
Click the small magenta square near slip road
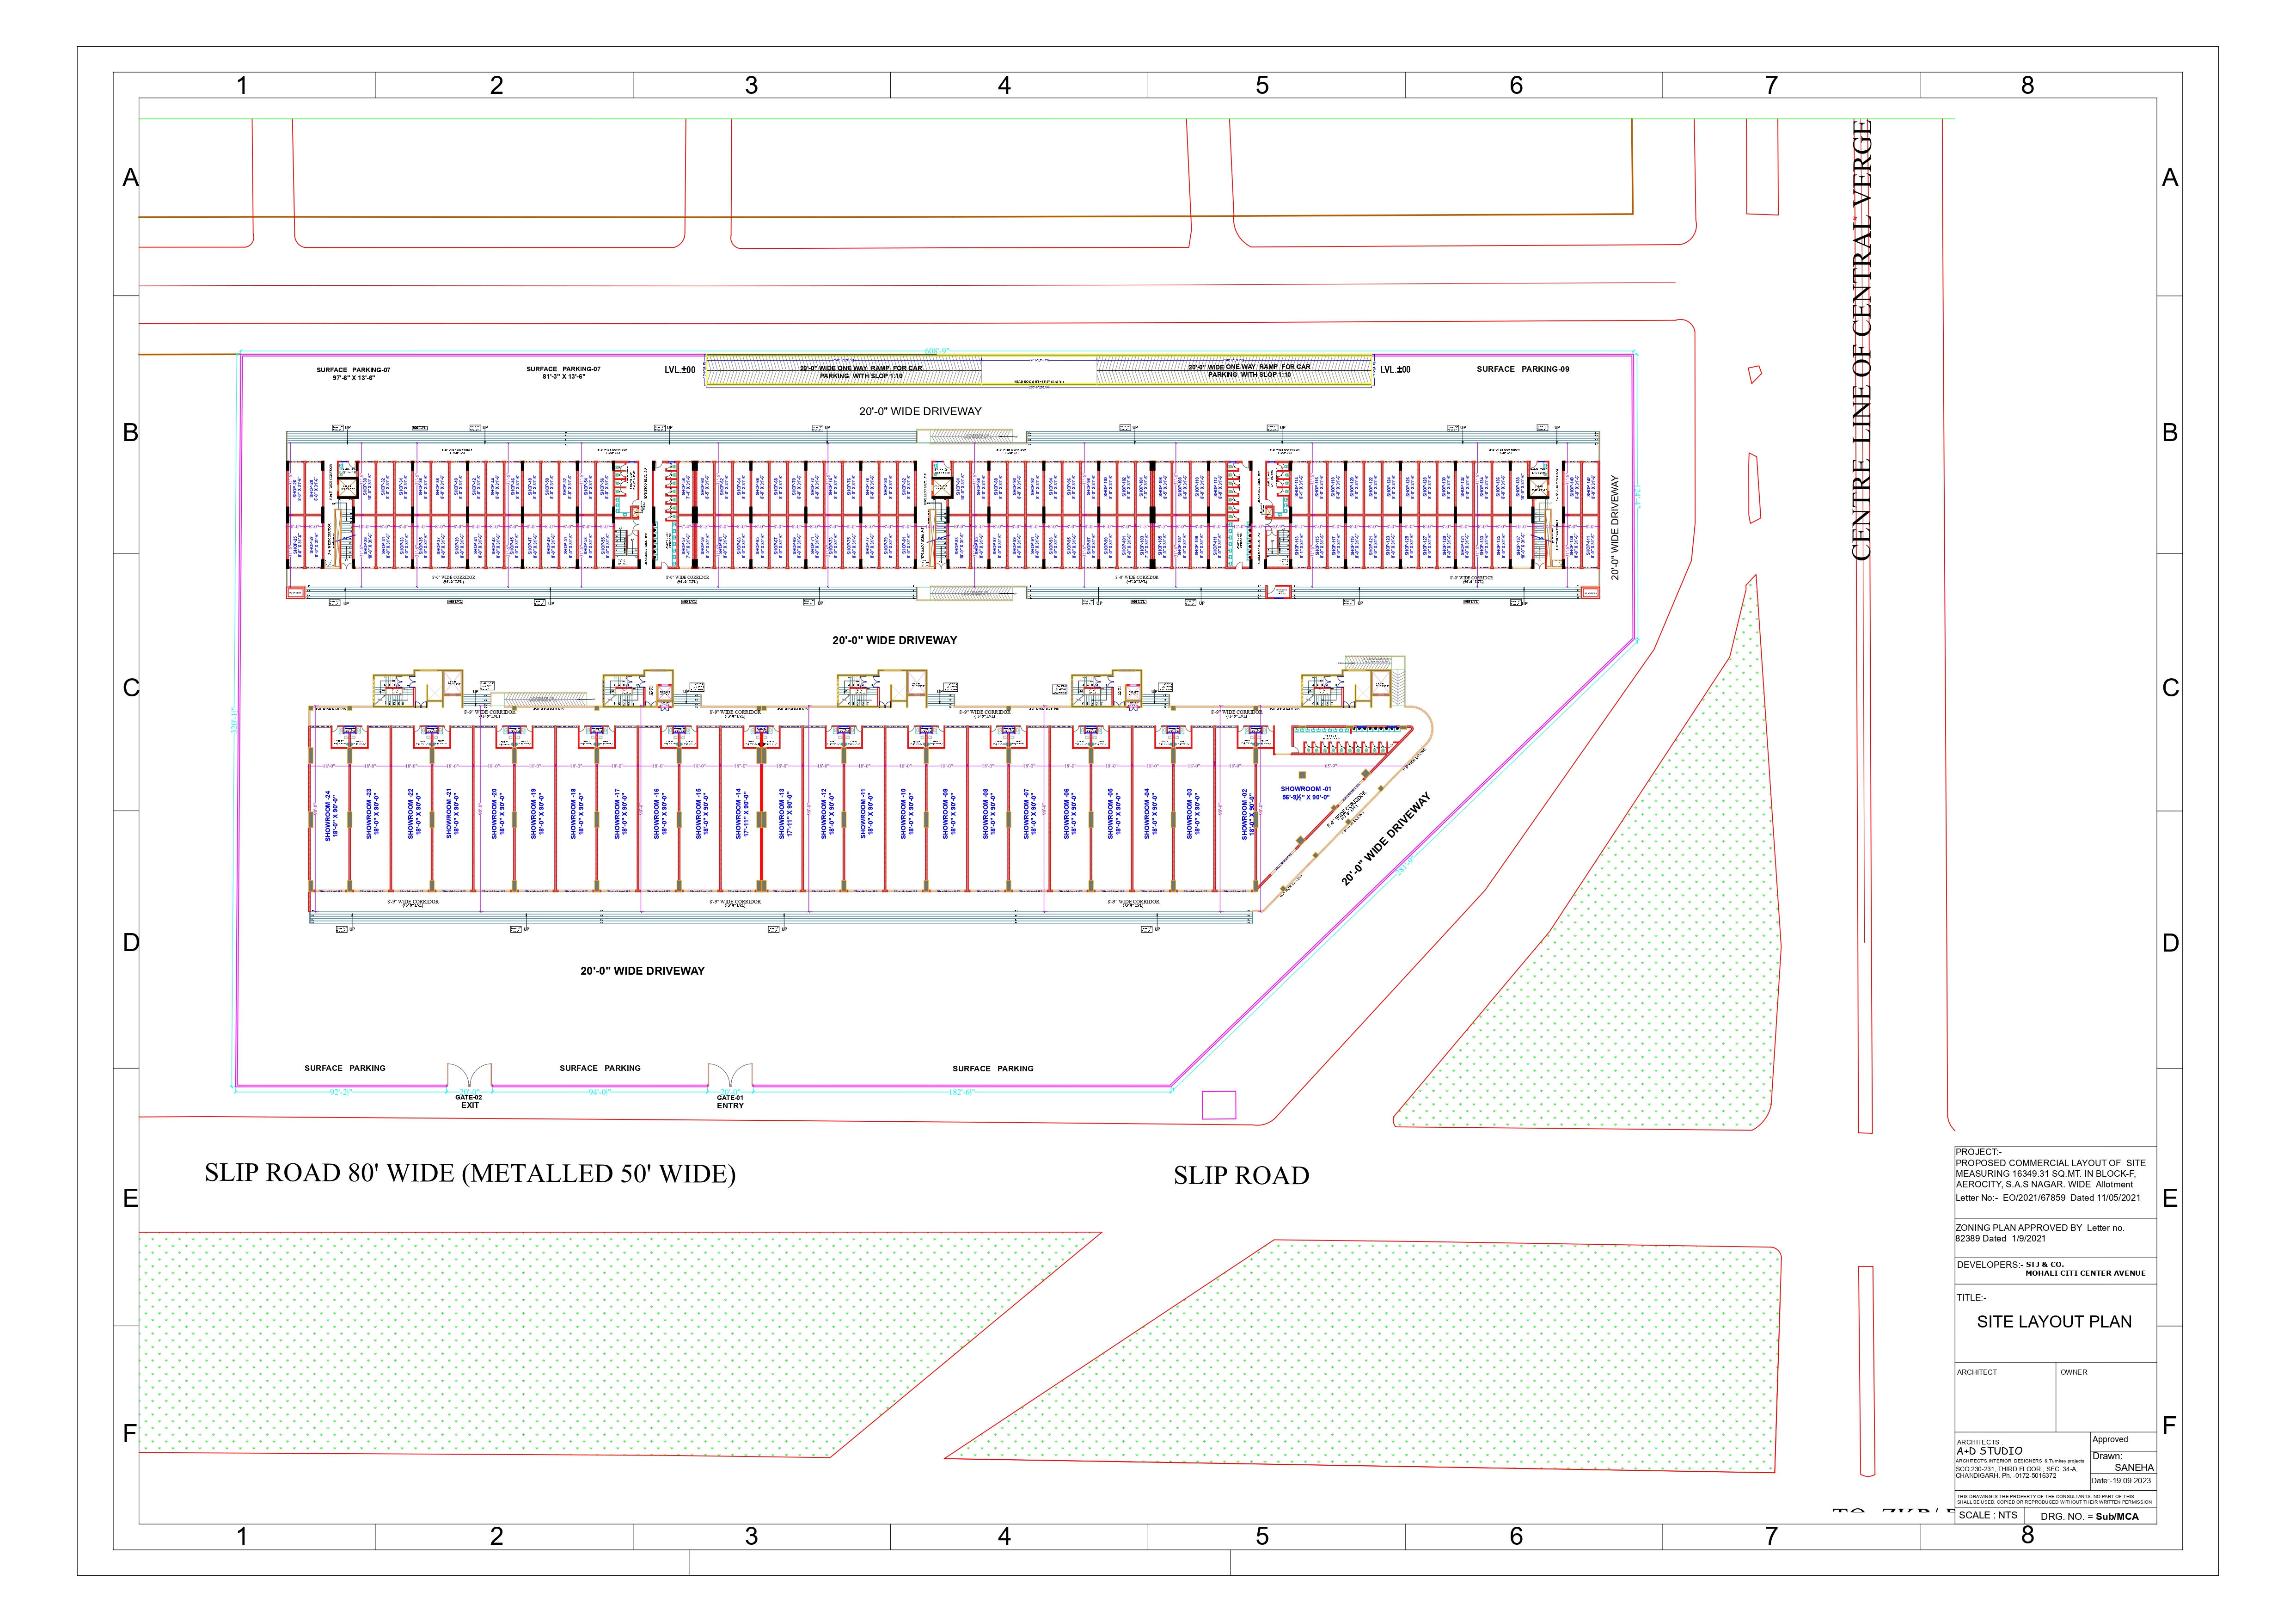coord(1218,1104)
